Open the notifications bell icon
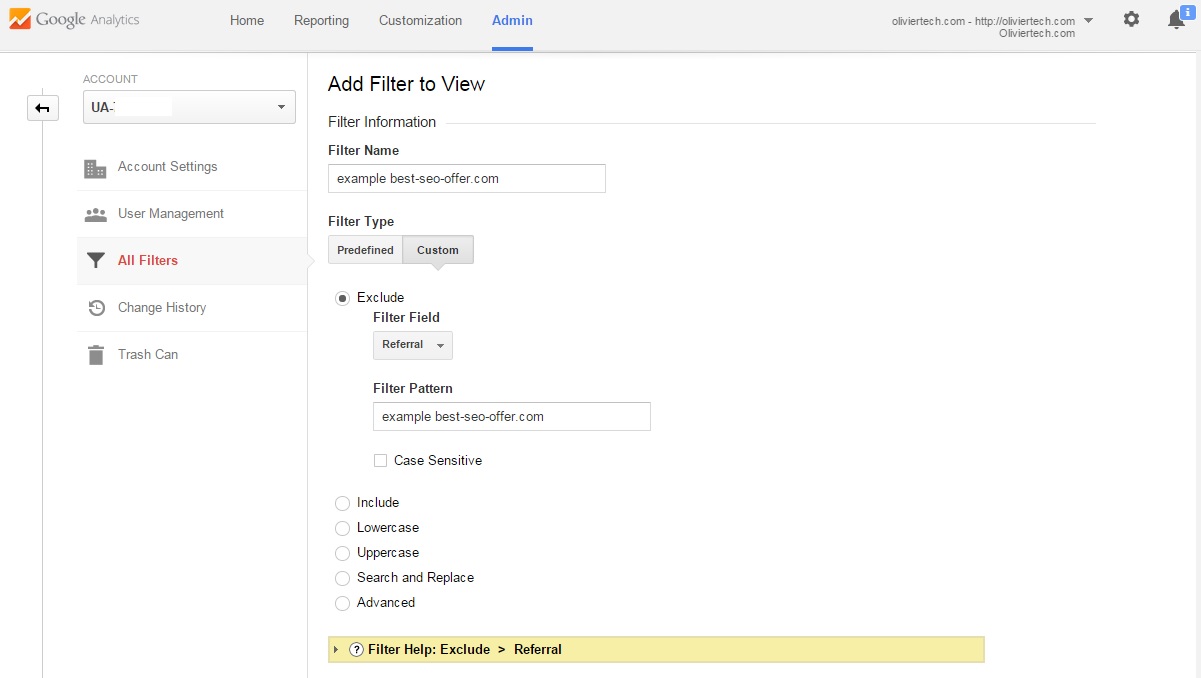This screenshot has height=678, width=1201. click(x=1177, y=20)
